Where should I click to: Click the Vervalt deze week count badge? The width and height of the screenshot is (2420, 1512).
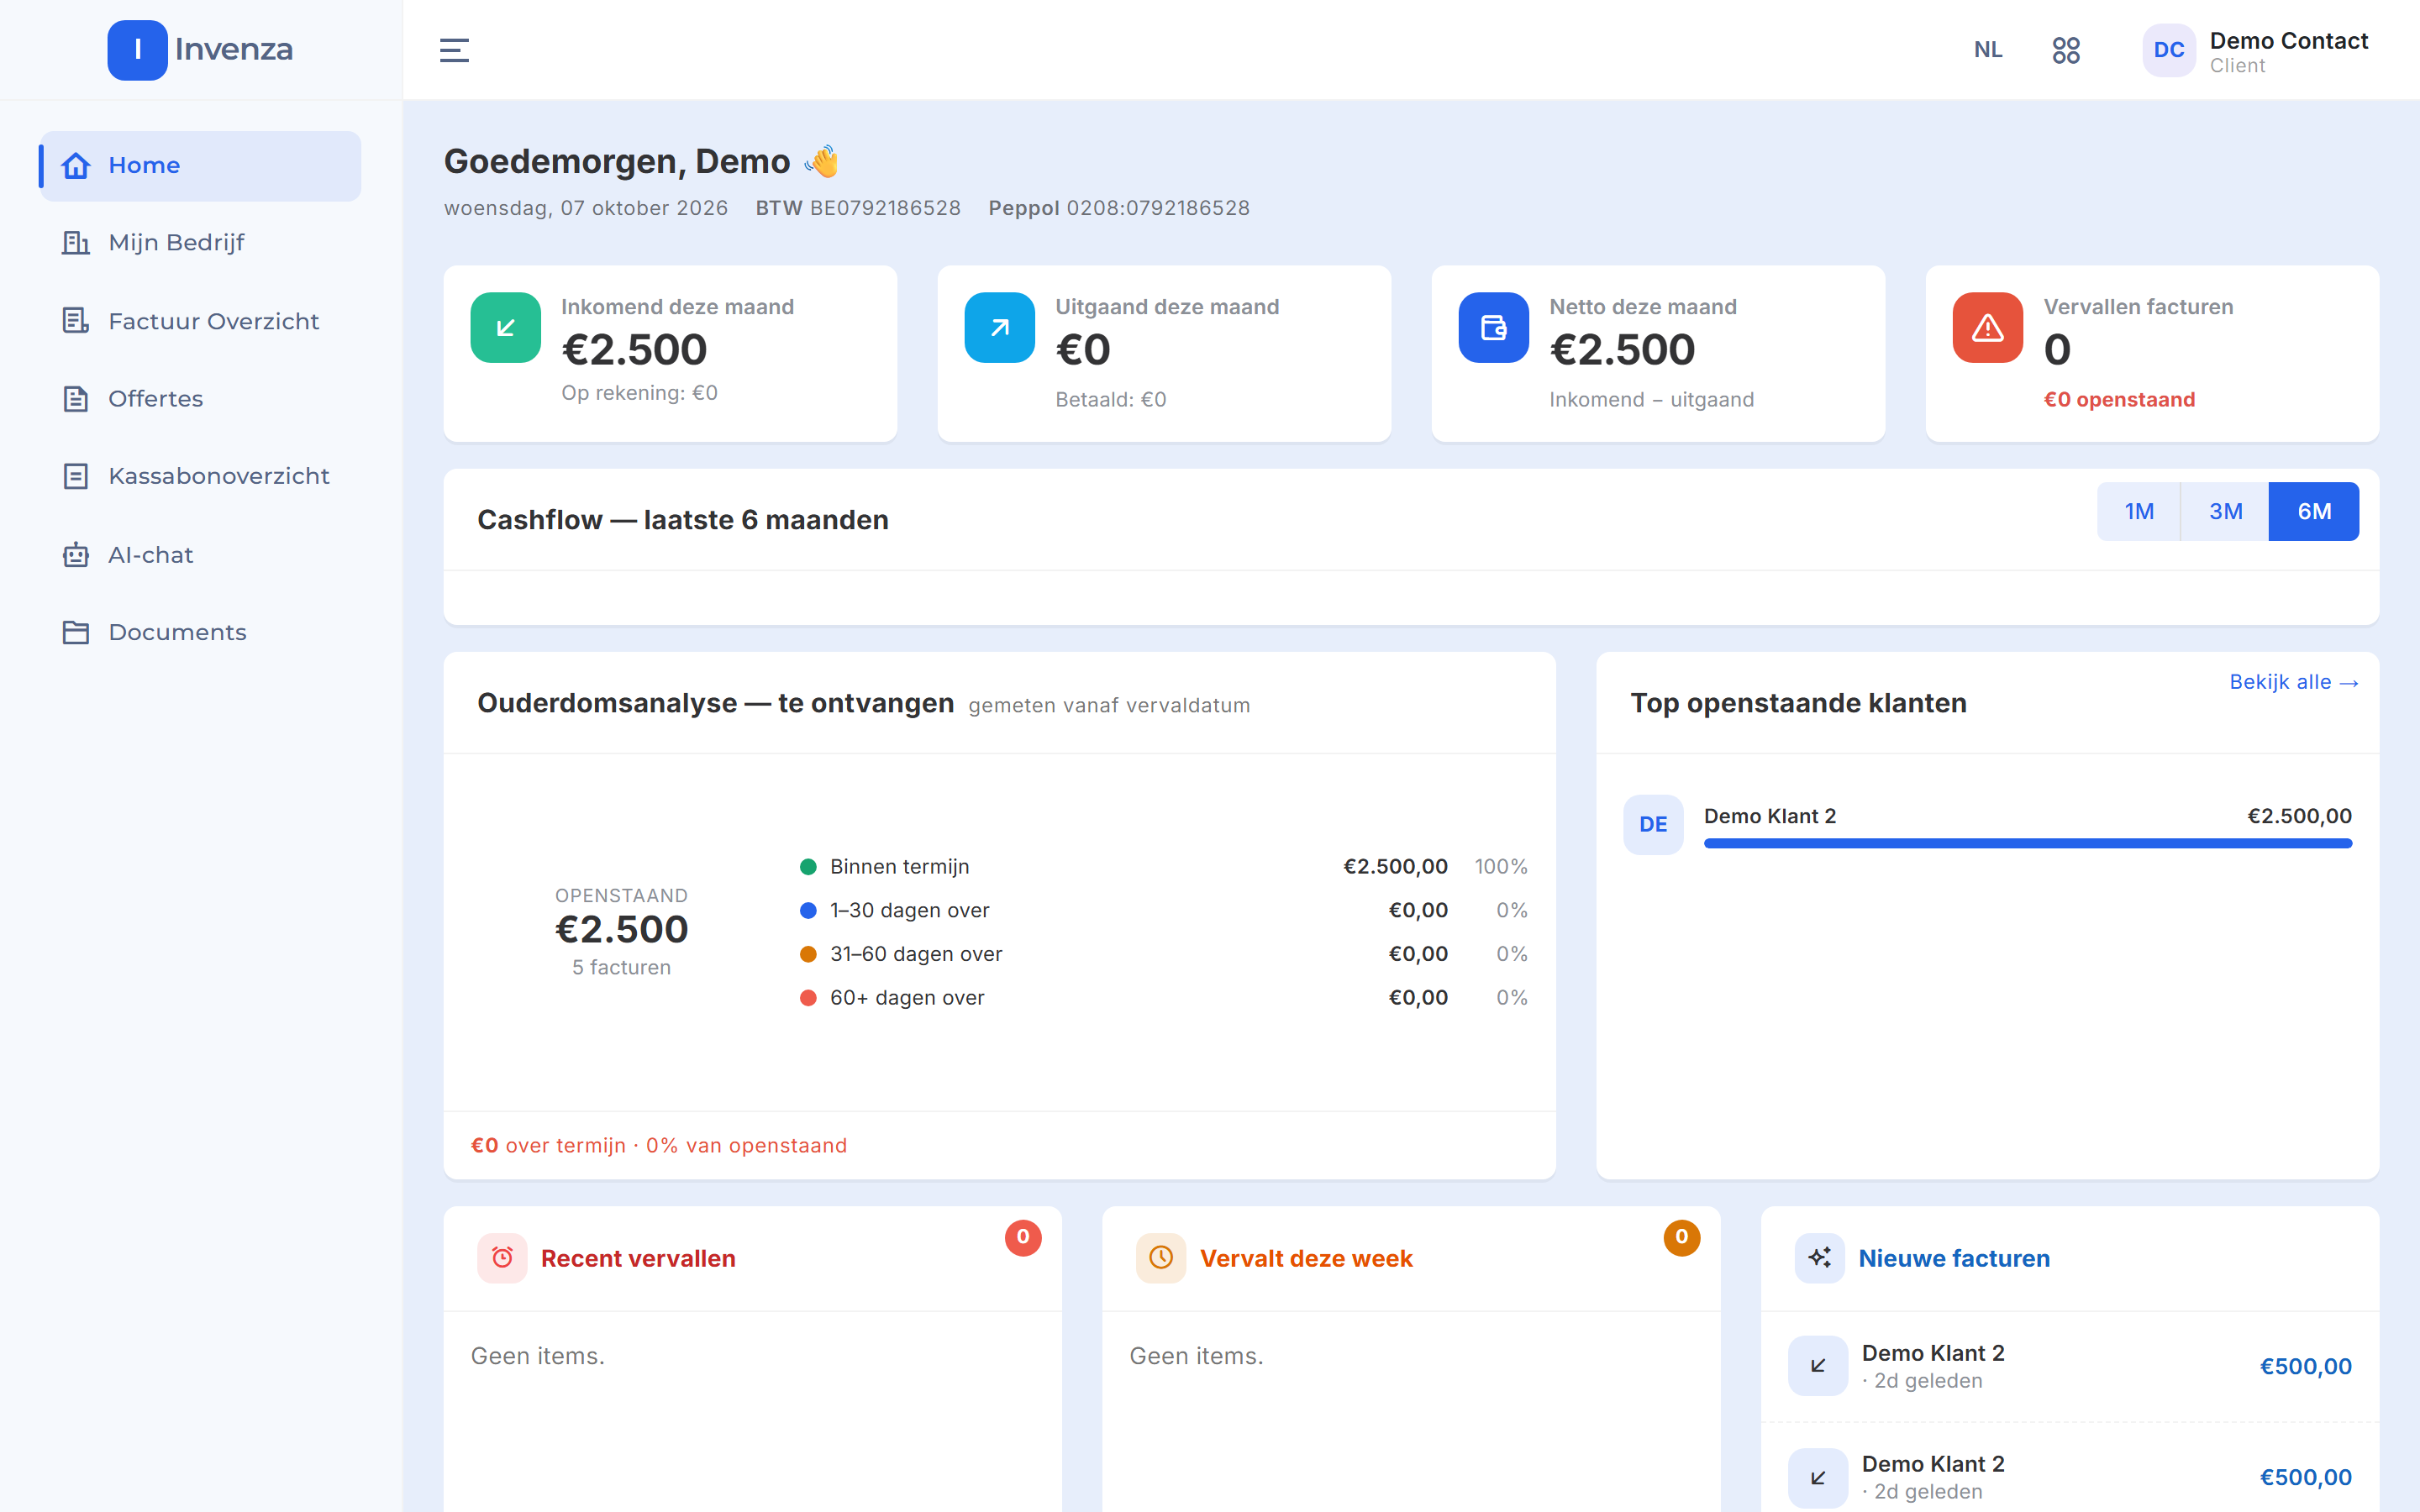(1682, 1238)
